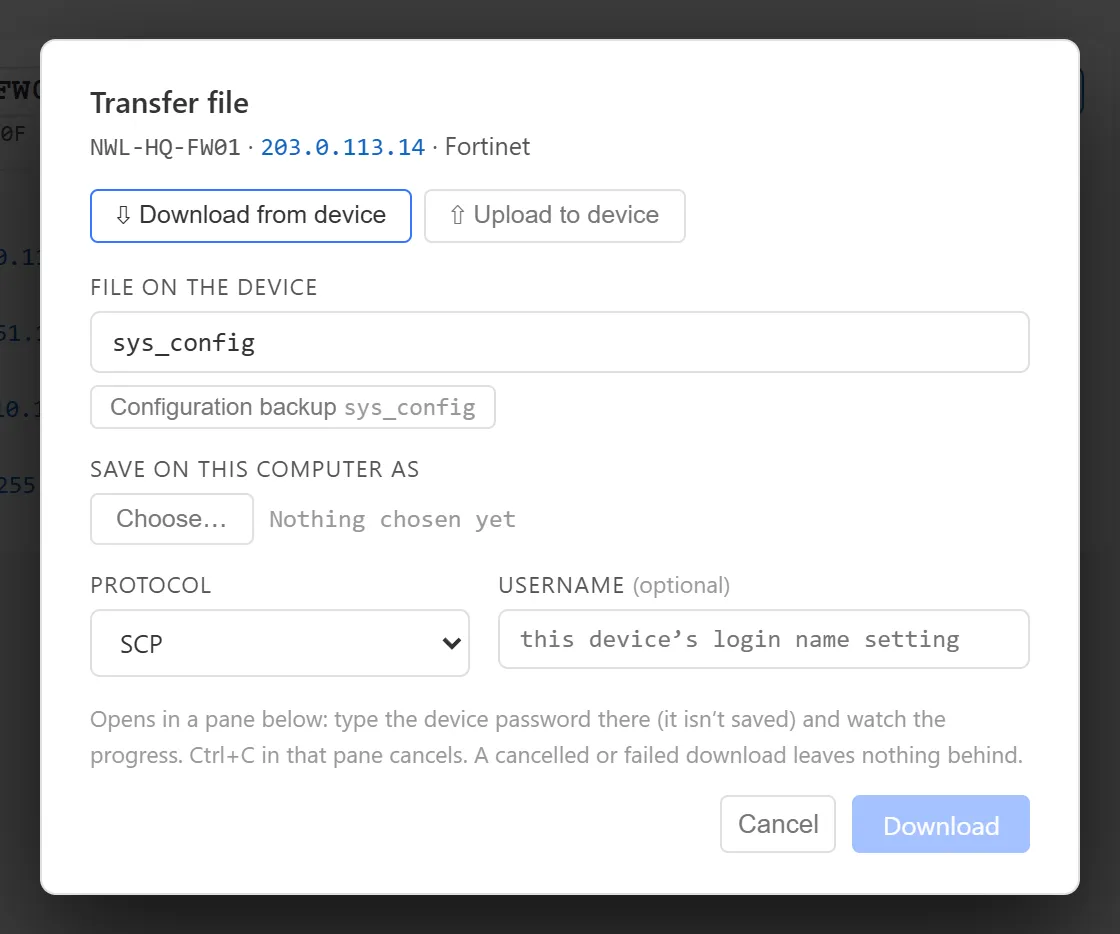Click the download arrow icon
Image resolution: width=1120 pixels, height=934 pixels.
[123, 216]
